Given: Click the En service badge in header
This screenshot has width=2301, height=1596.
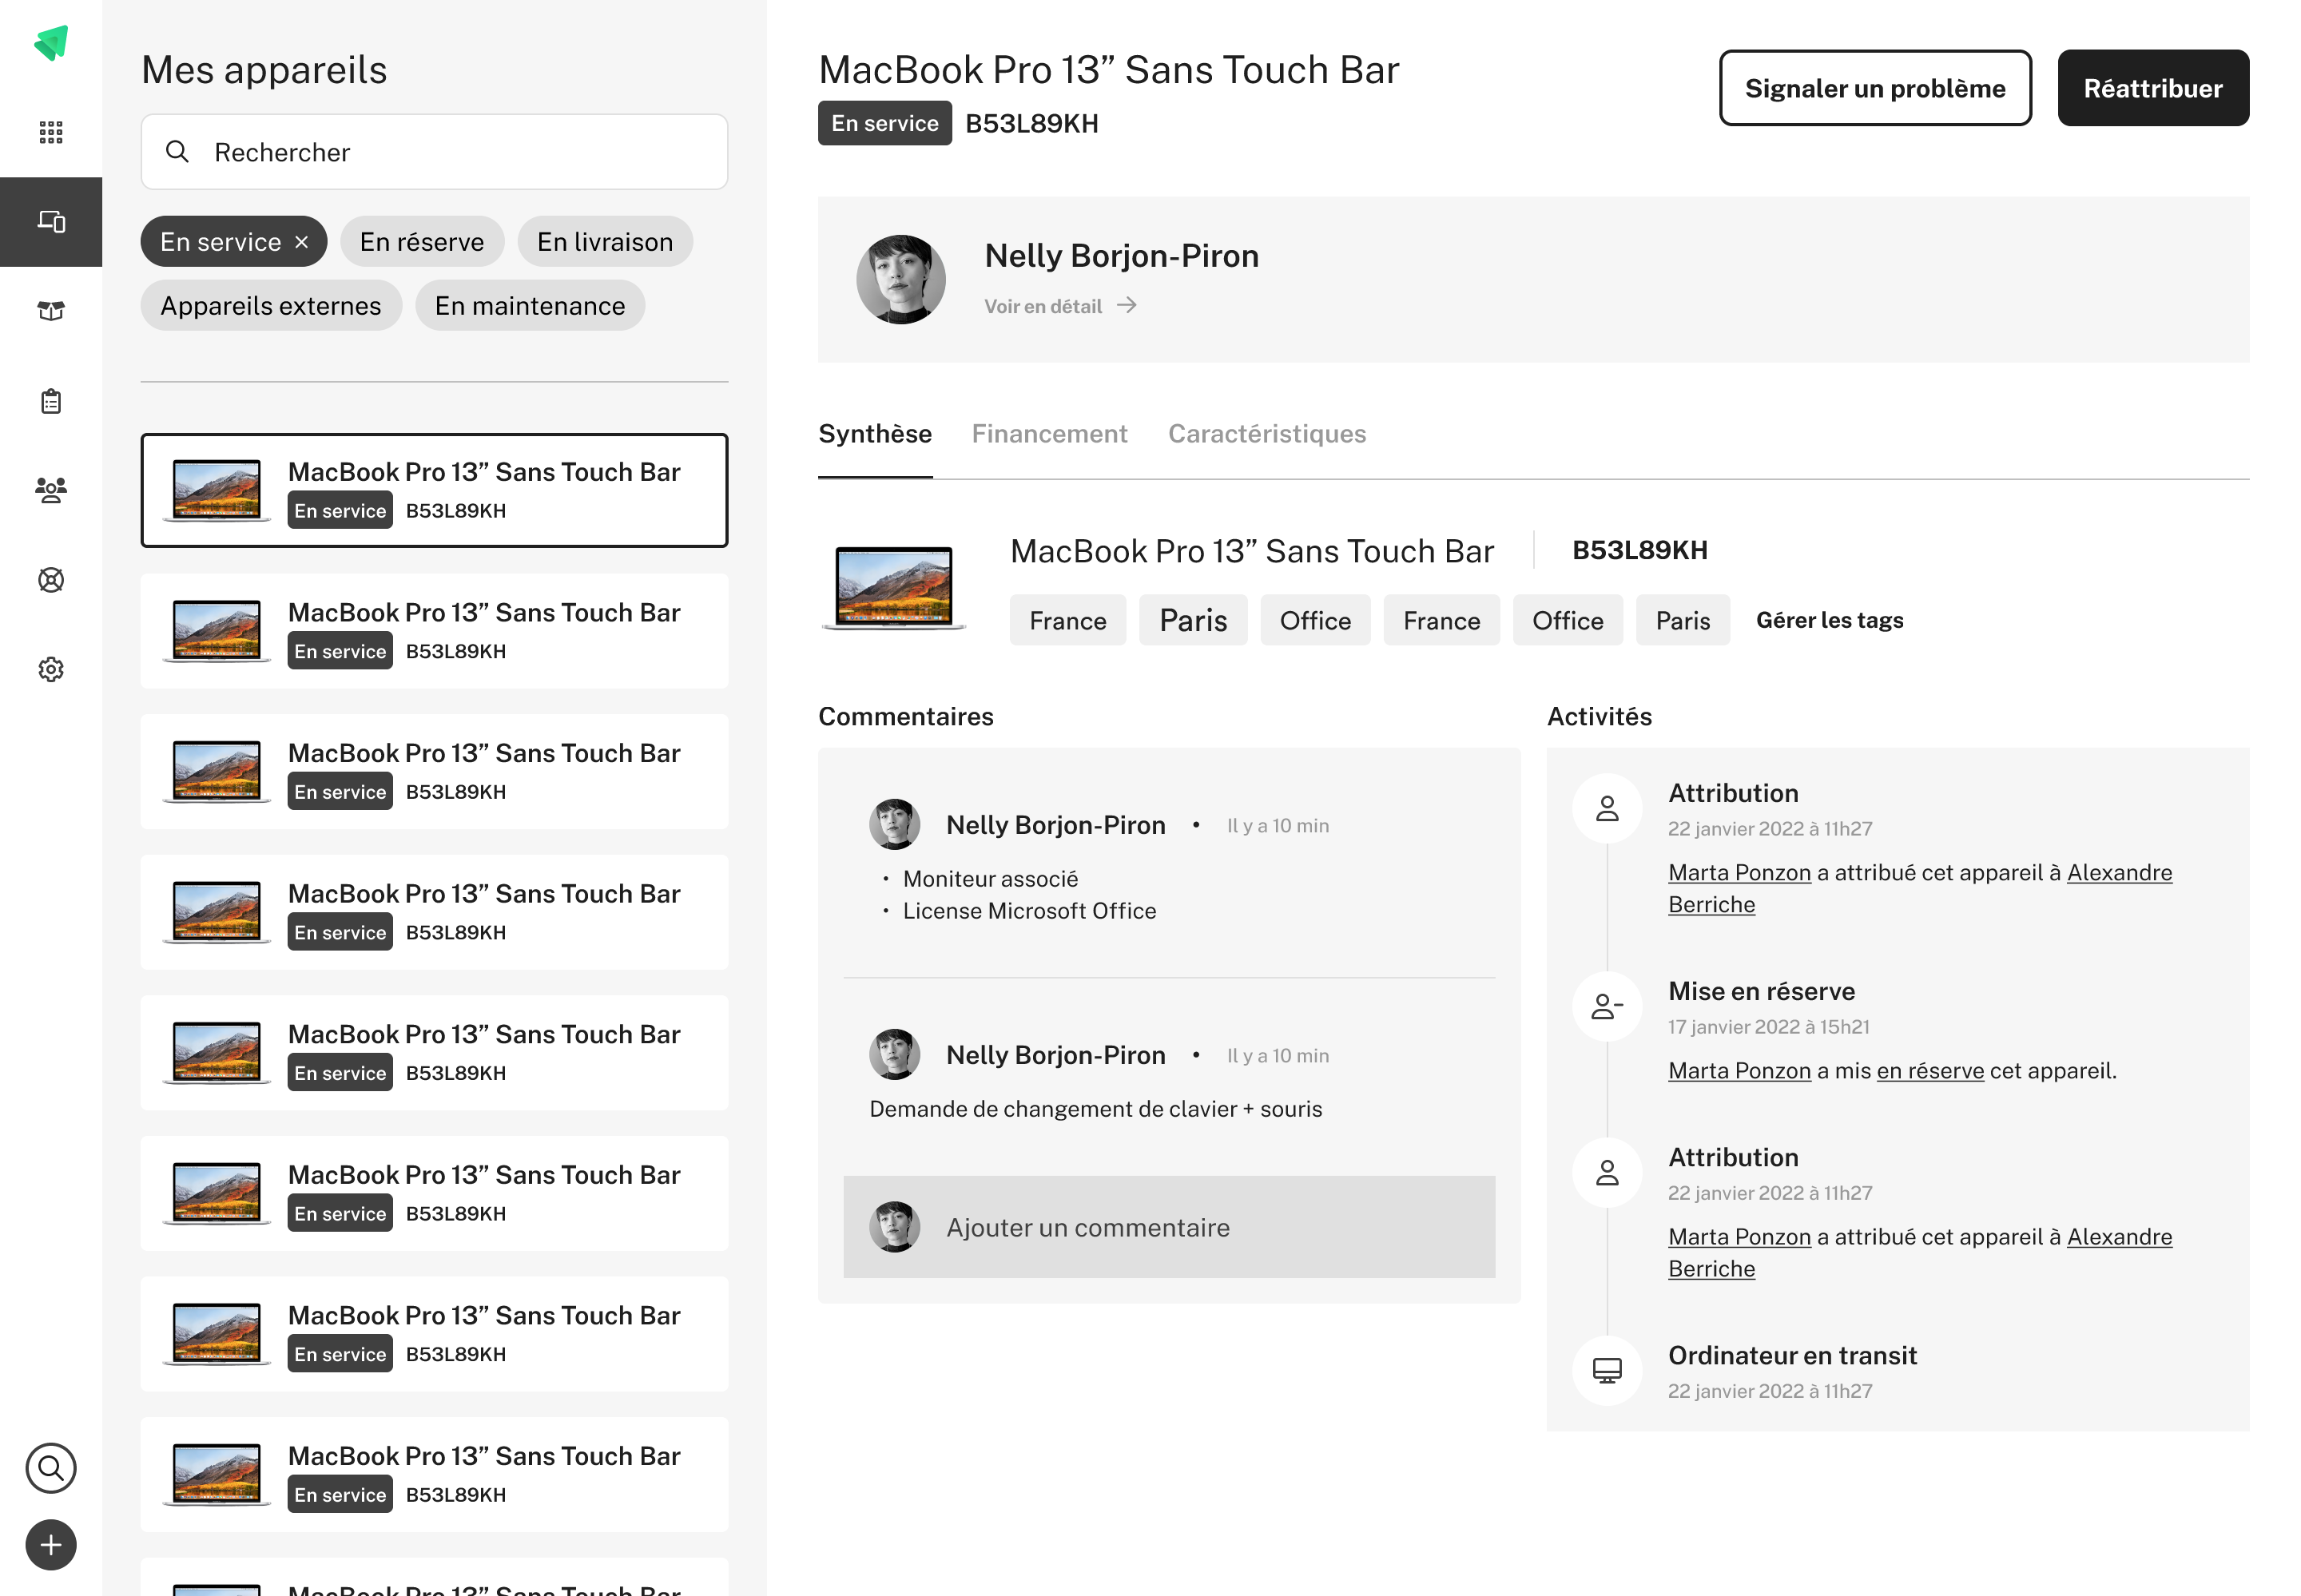Looking at the screenshot, I should [884, 123].
